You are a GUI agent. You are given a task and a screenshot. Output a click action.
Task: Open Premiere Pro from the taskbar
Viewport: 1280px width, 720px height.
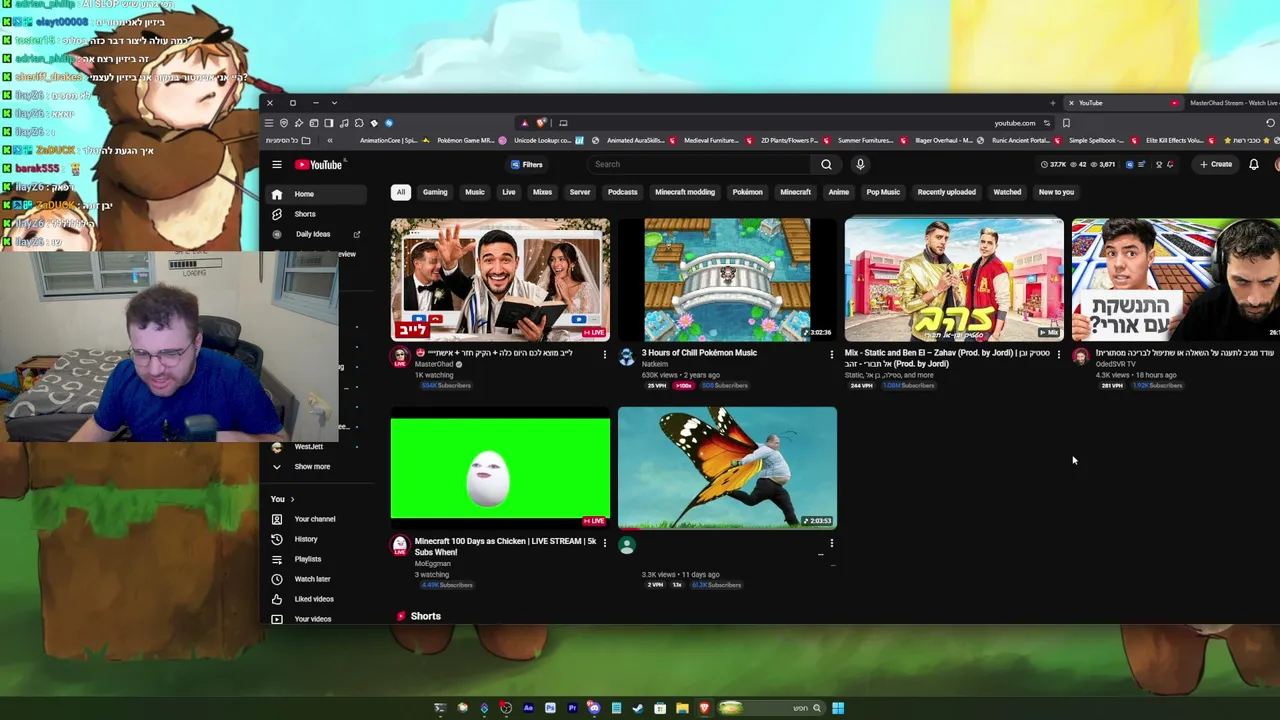coord(572,708)
